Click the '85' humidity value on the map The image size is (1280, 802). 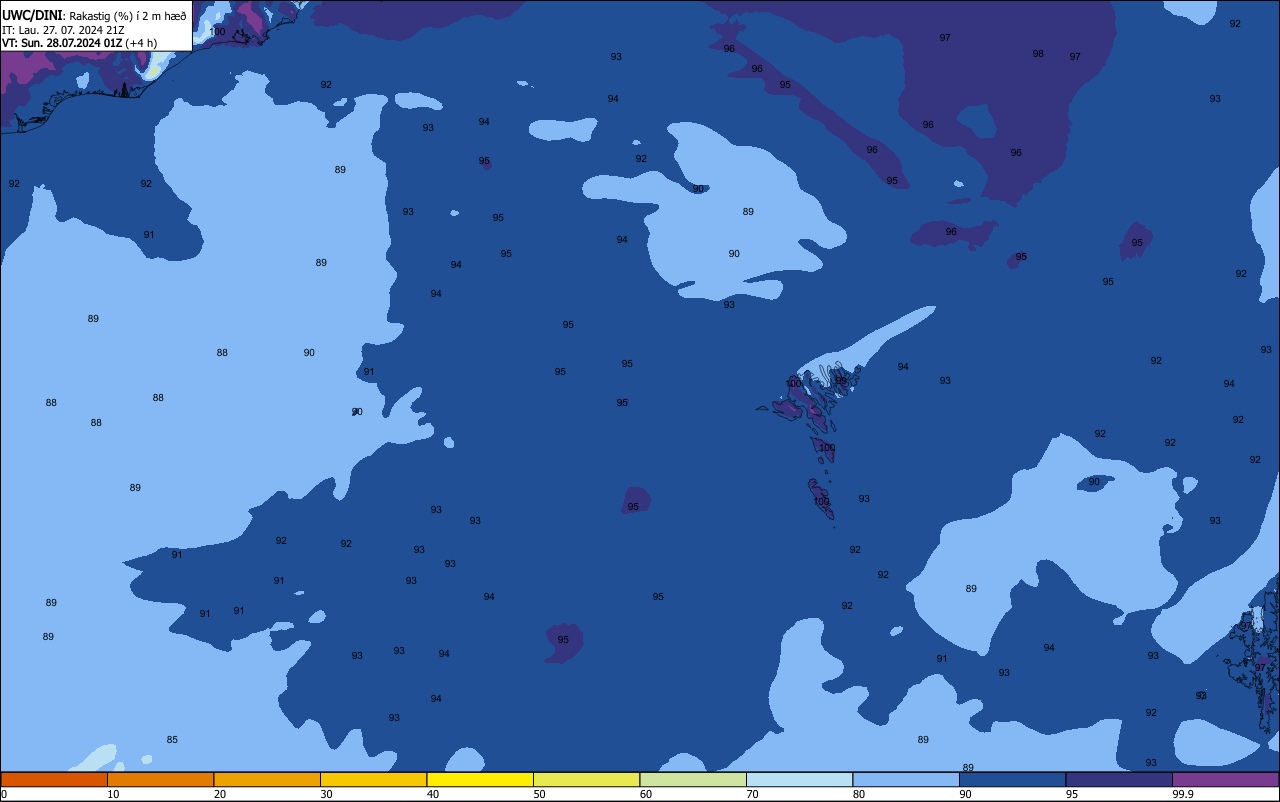click(x=172, y=740)
